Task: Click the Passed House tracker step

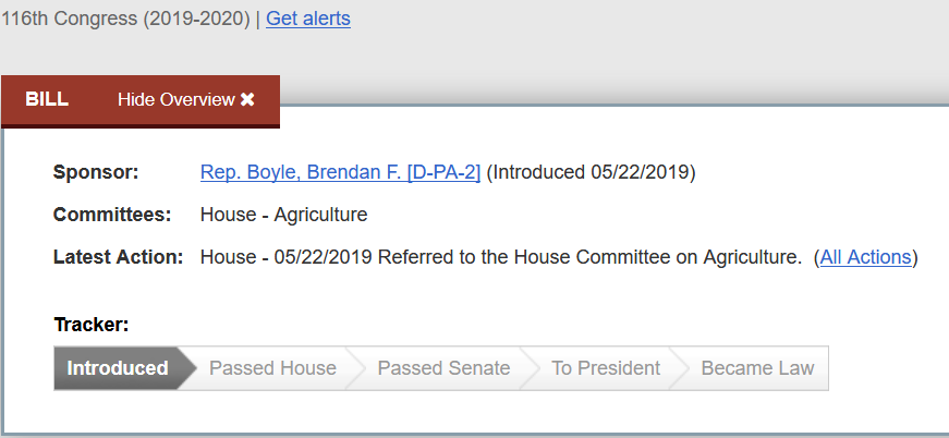Action: 272,368
